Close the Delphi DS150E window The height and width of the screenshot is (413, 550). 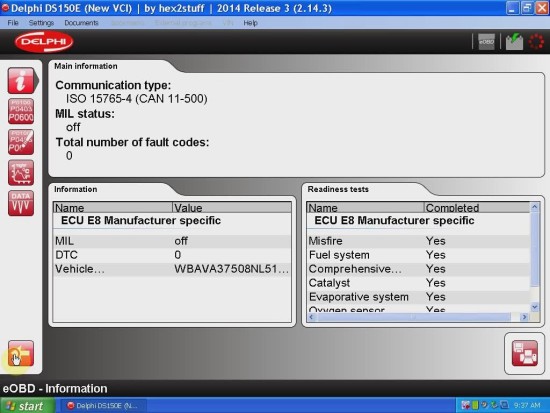541,8
